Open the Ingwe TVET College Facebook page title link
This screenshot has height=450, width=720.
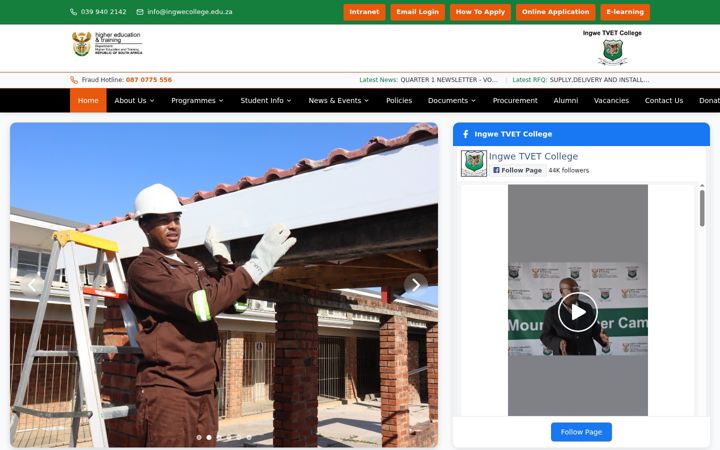tap(533, 156)
